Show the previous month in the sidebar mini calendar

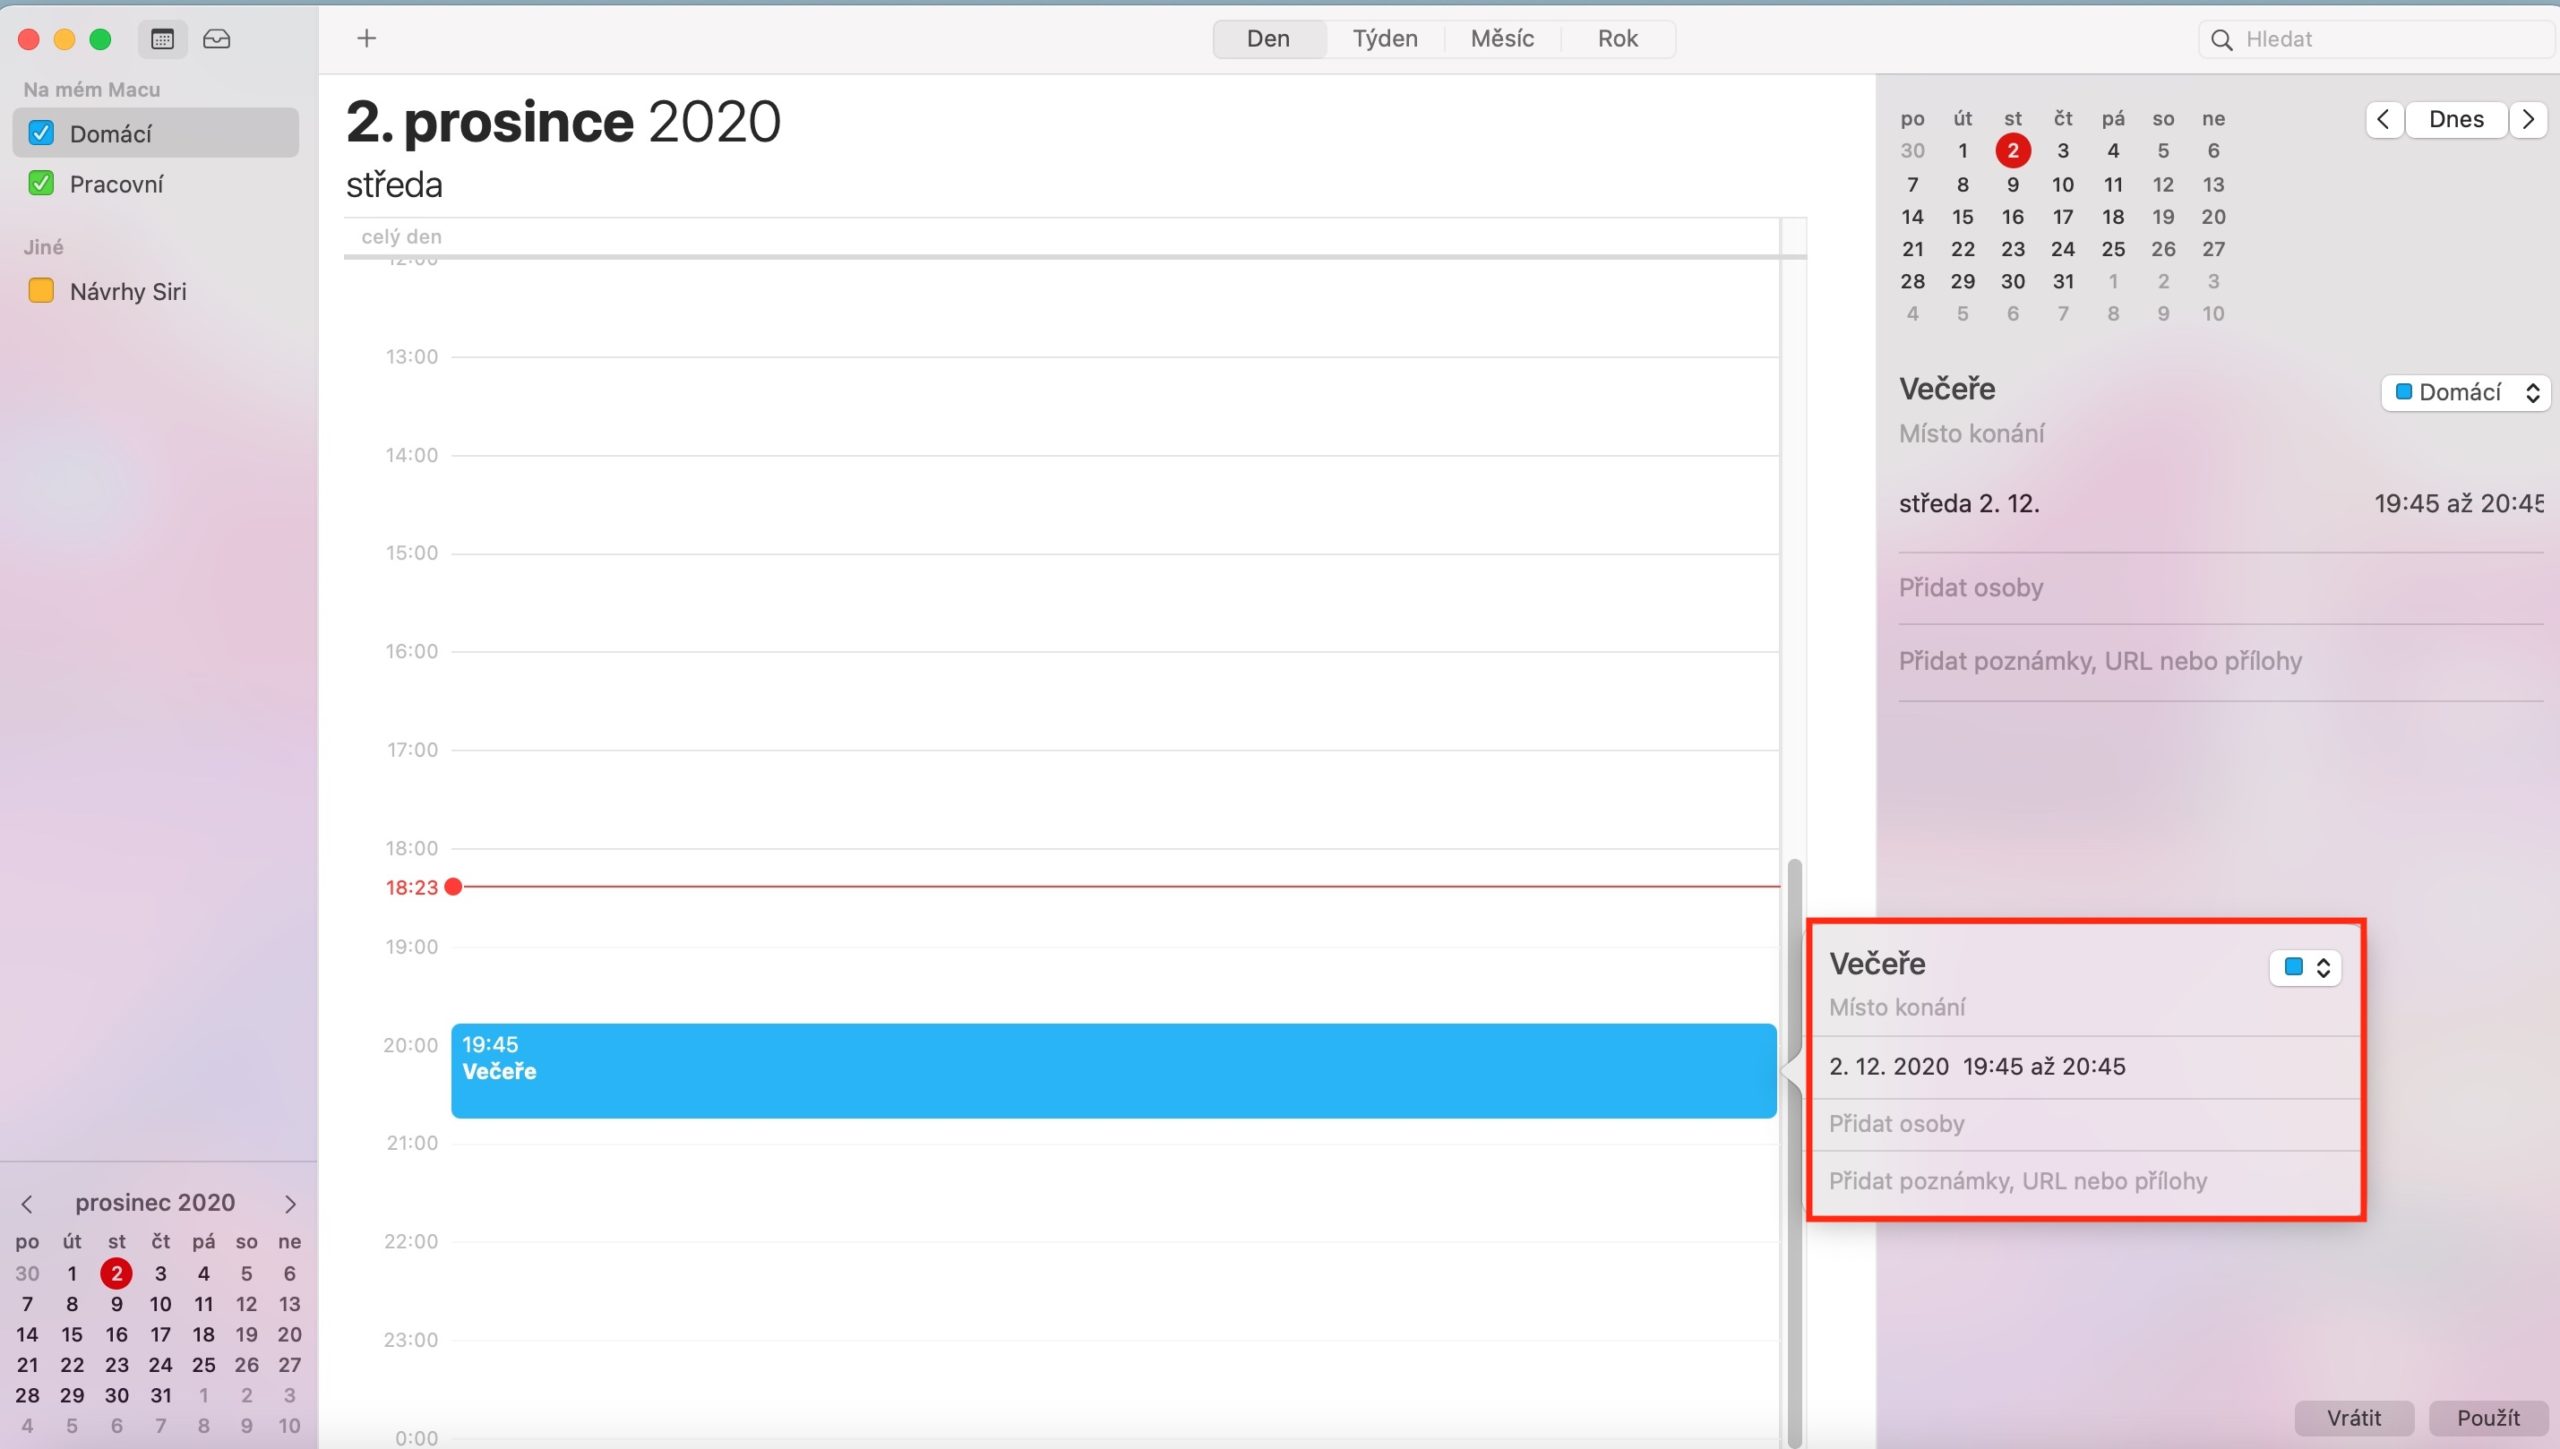27,1204
